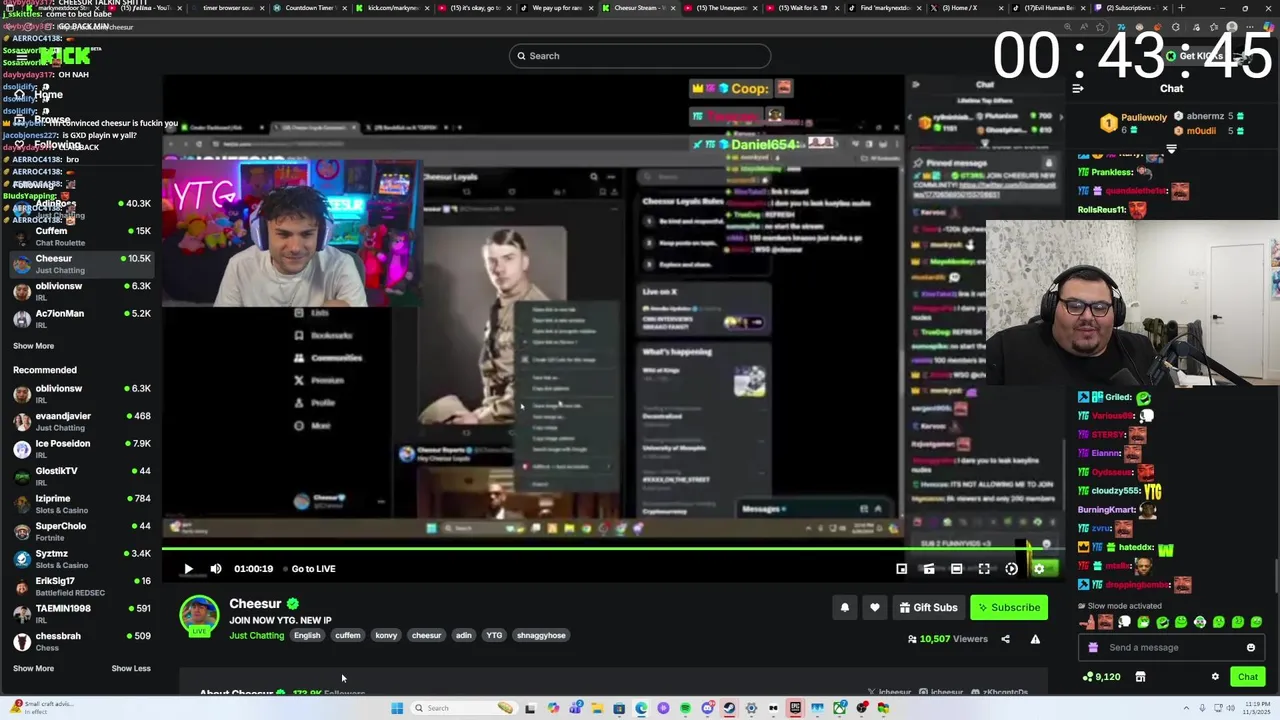Select the cuffem tag
Screen dimensions: 1280x720
pyautogui.click(x=348, y=635)
